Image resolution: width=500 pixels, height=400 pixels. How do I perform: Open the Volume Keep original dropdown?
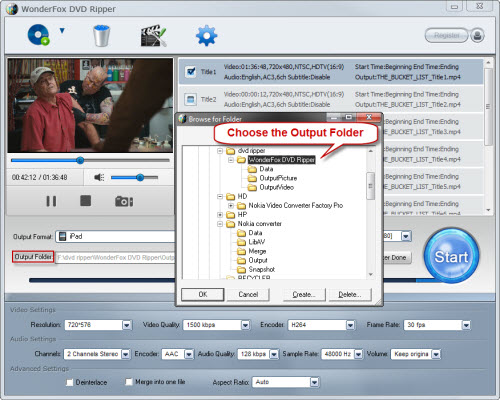(x=436, y=354)
